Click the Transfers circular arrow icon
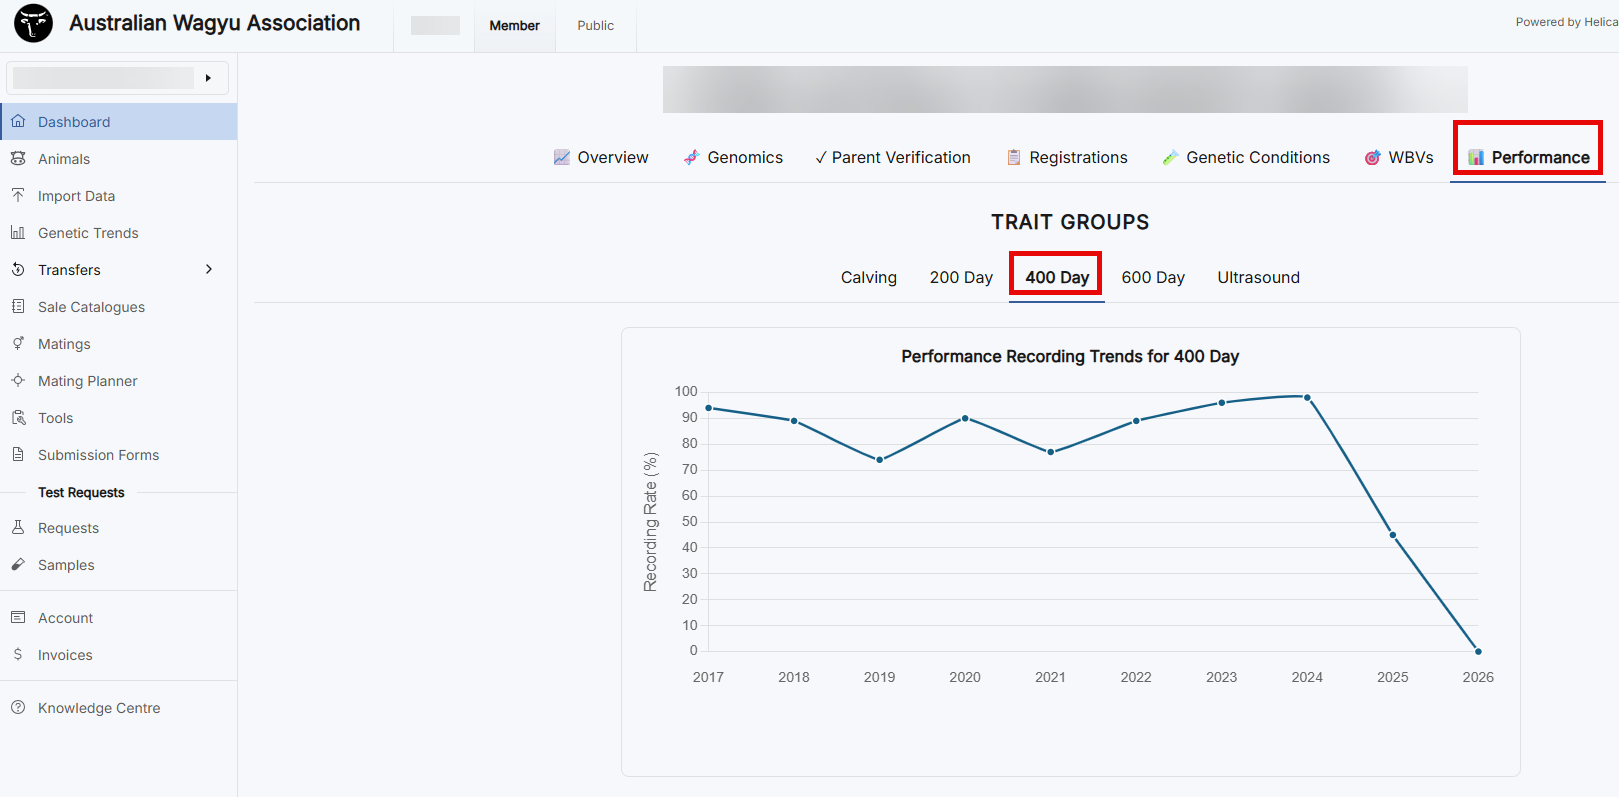 point(18,269)
